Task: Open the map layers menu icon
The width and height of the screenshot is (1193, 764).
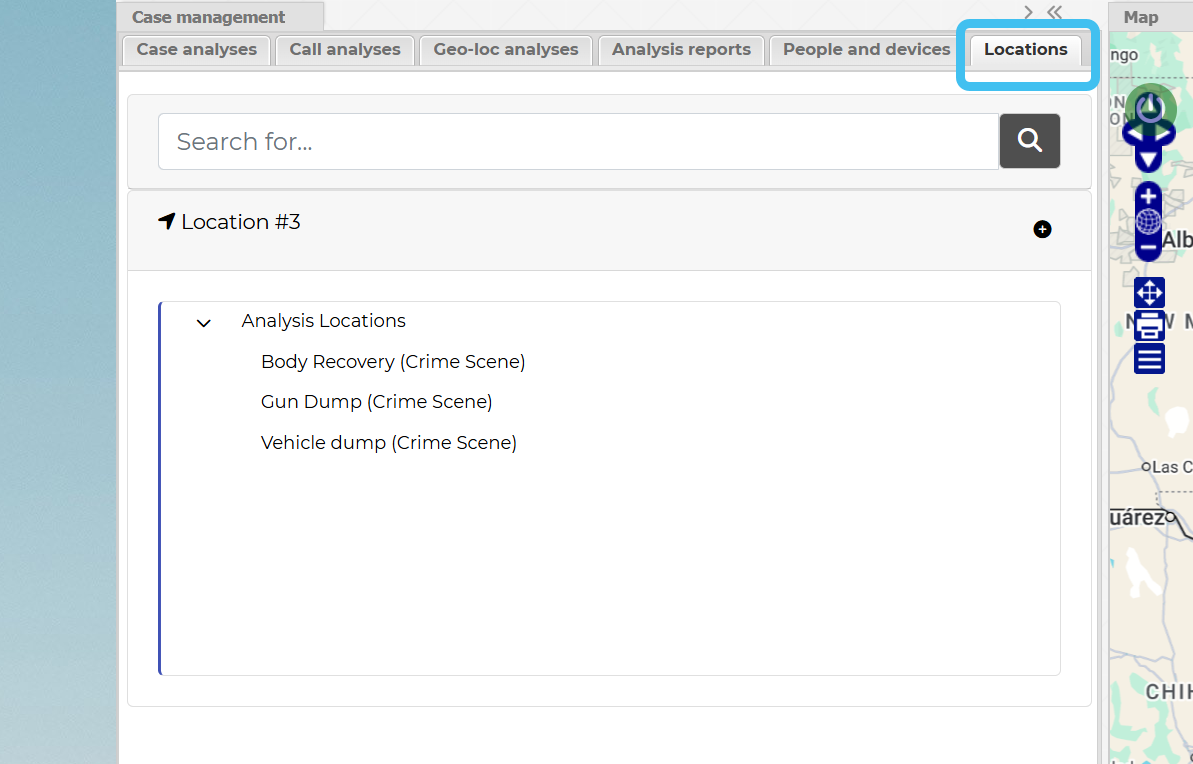Action: 1149,358
